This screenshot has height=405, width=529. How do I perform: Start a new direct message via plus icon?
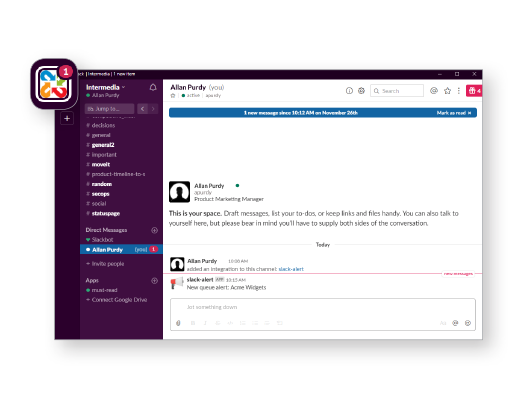click(x=155, y=230)
